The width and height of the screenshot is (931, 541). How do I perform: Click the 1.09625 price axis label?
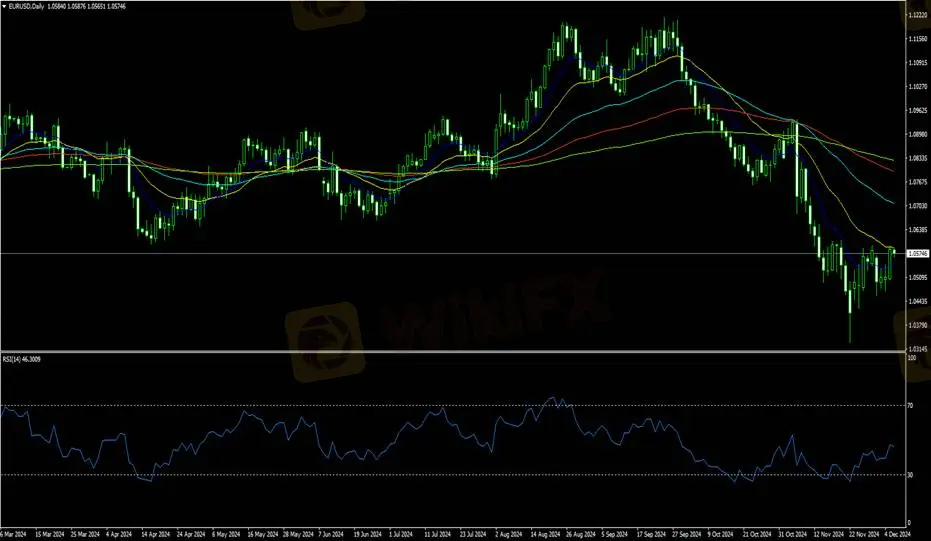coord(918,110)
